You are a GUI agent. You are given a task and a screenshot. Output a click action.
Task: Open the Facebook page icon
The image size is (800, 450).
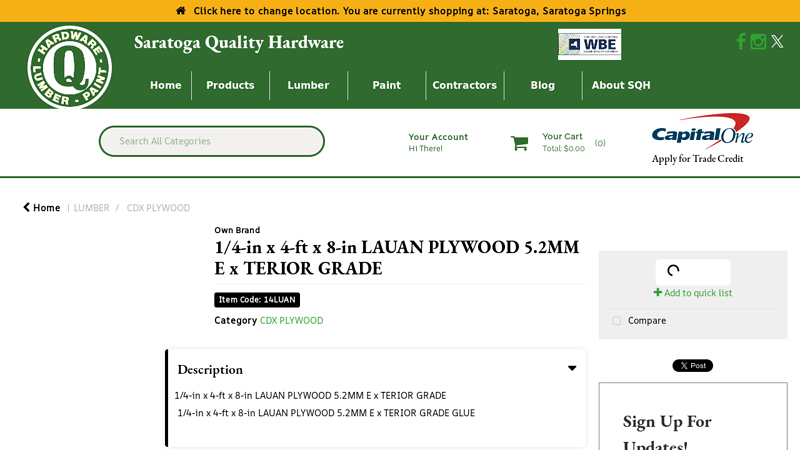[x=741, y=41]
